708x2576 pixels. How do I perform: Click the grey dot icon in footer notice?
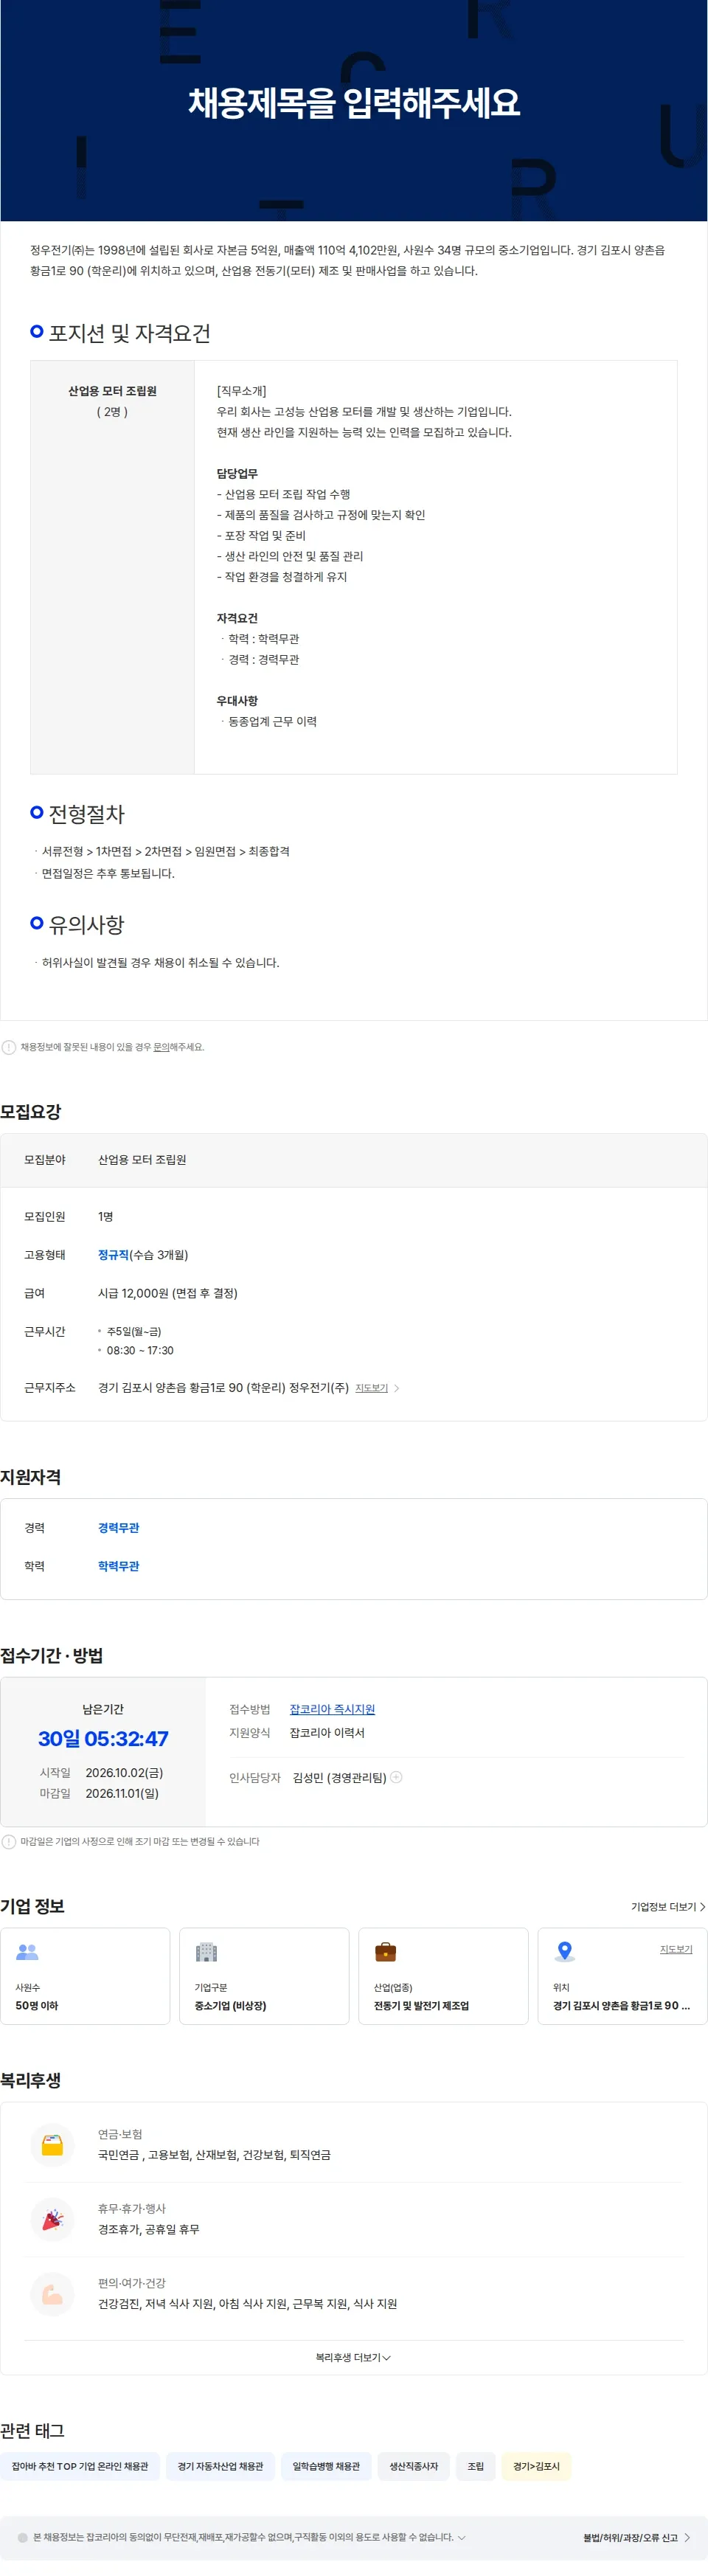(x=22, y=2537)
